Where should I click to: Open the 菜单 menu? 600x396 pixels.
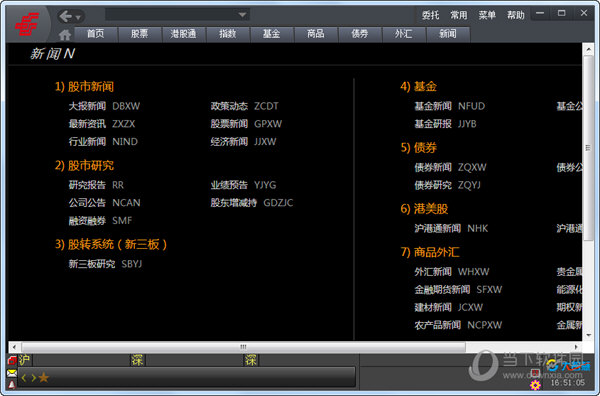coord(487,15)
